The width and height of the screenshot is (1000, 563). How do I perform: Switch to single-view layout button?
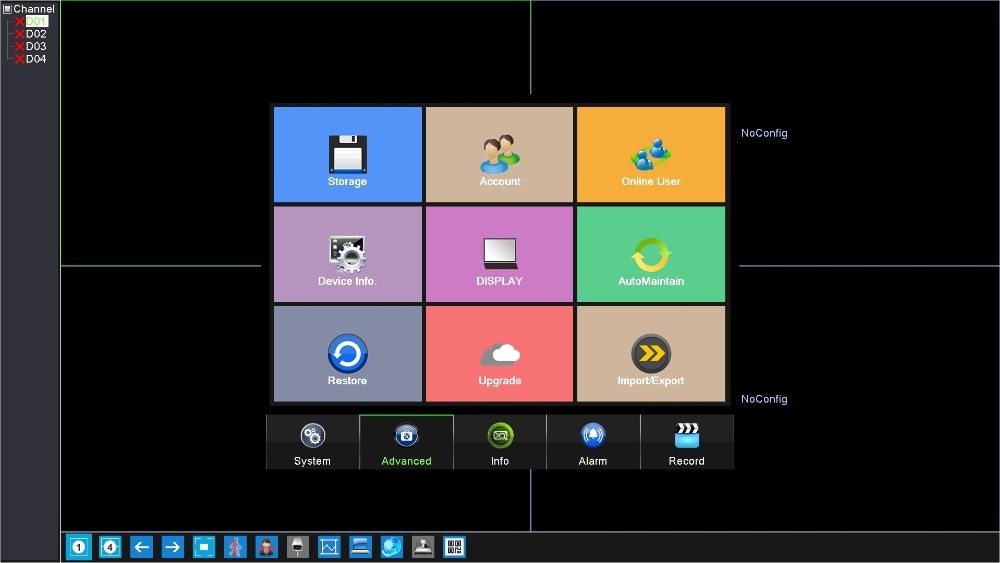(x=79, y=547)
